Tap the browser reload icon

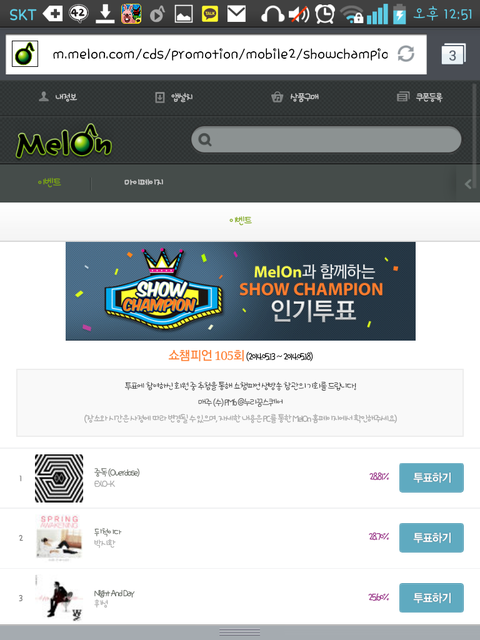(406, 54)
